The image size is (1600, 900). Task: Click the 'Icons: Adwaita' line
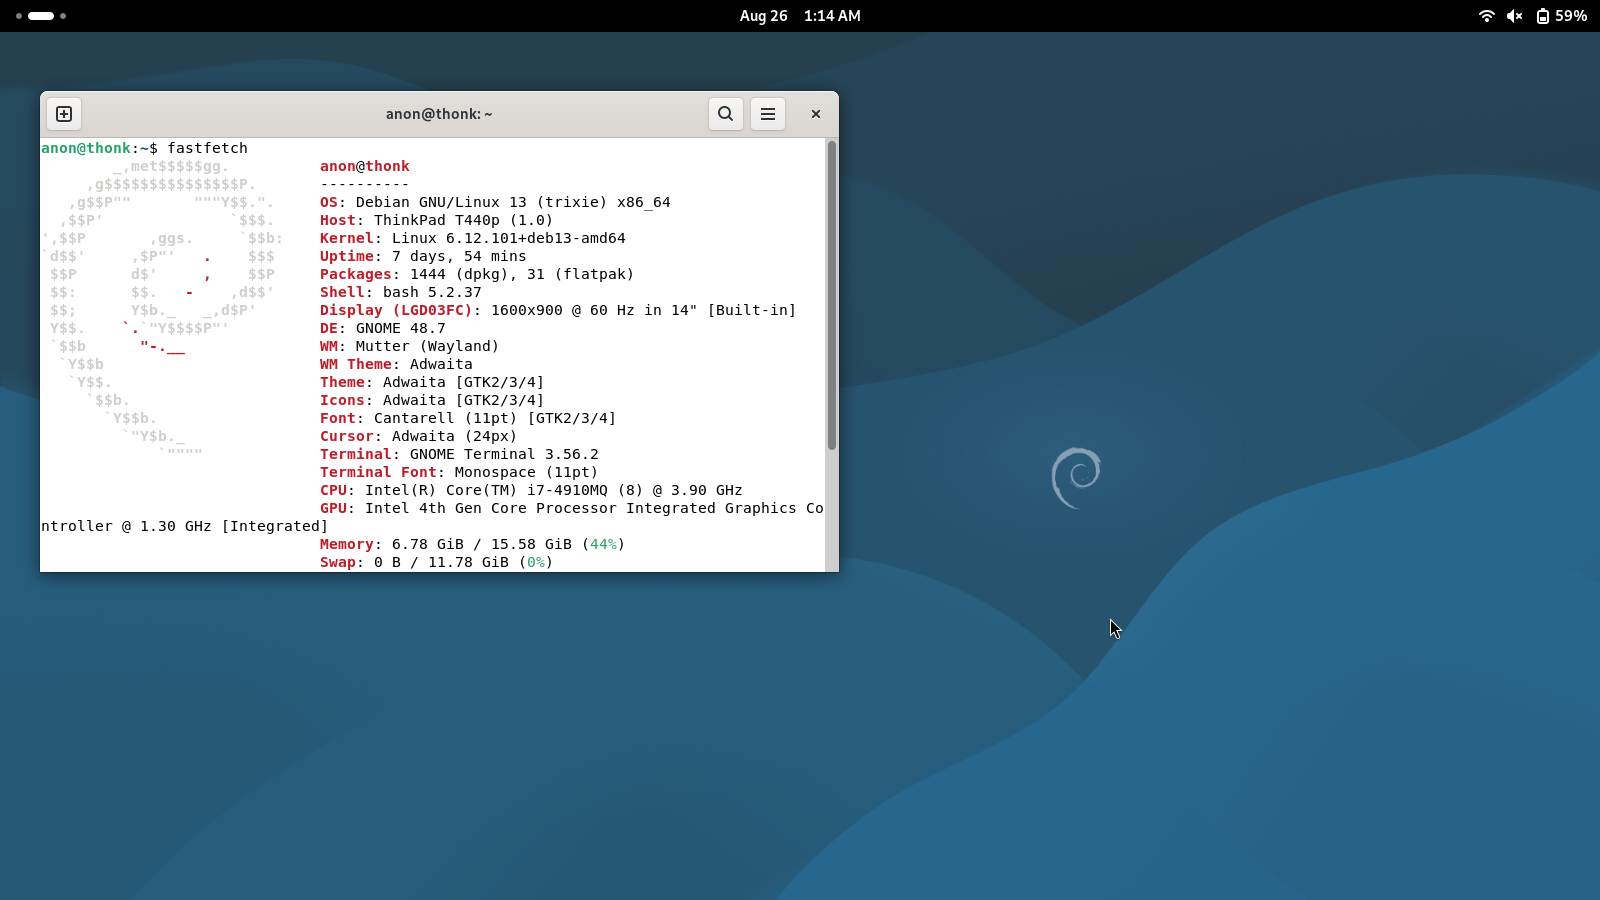432,400
